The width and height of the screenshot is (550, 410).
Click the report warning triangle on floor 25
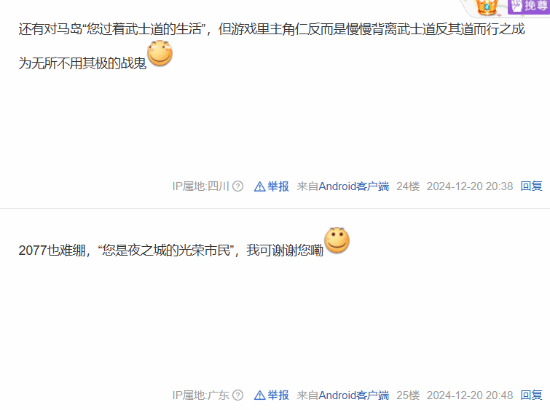[x=260, y=396]
